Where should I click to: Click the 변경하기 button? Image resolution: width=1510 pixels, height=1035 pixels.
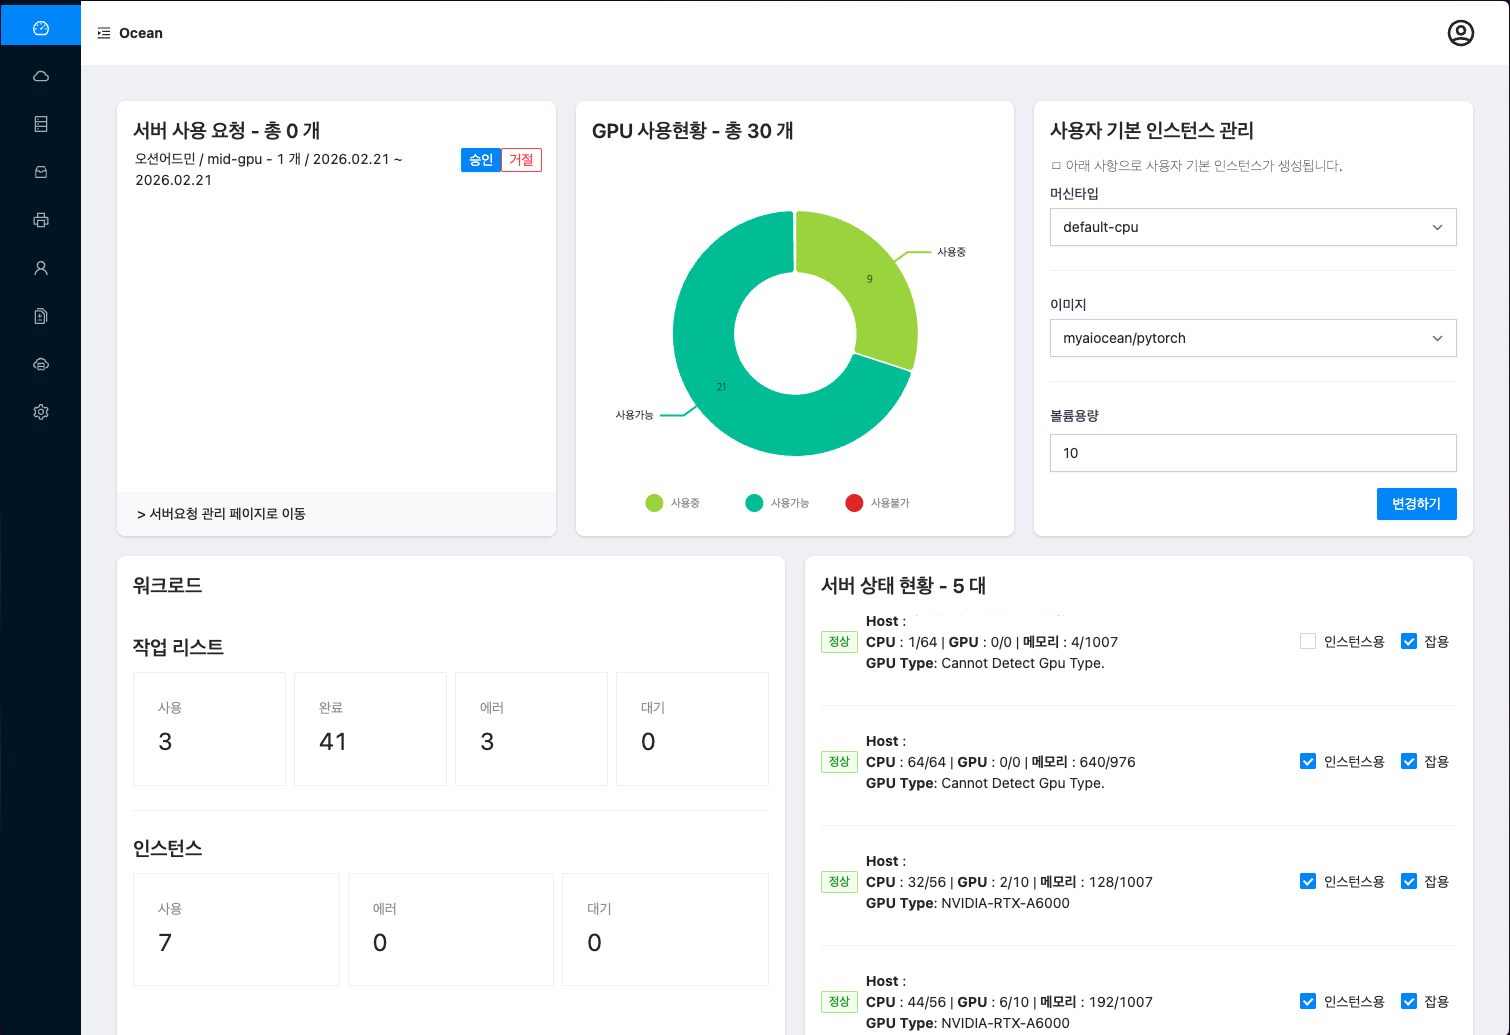(1417, 504)
